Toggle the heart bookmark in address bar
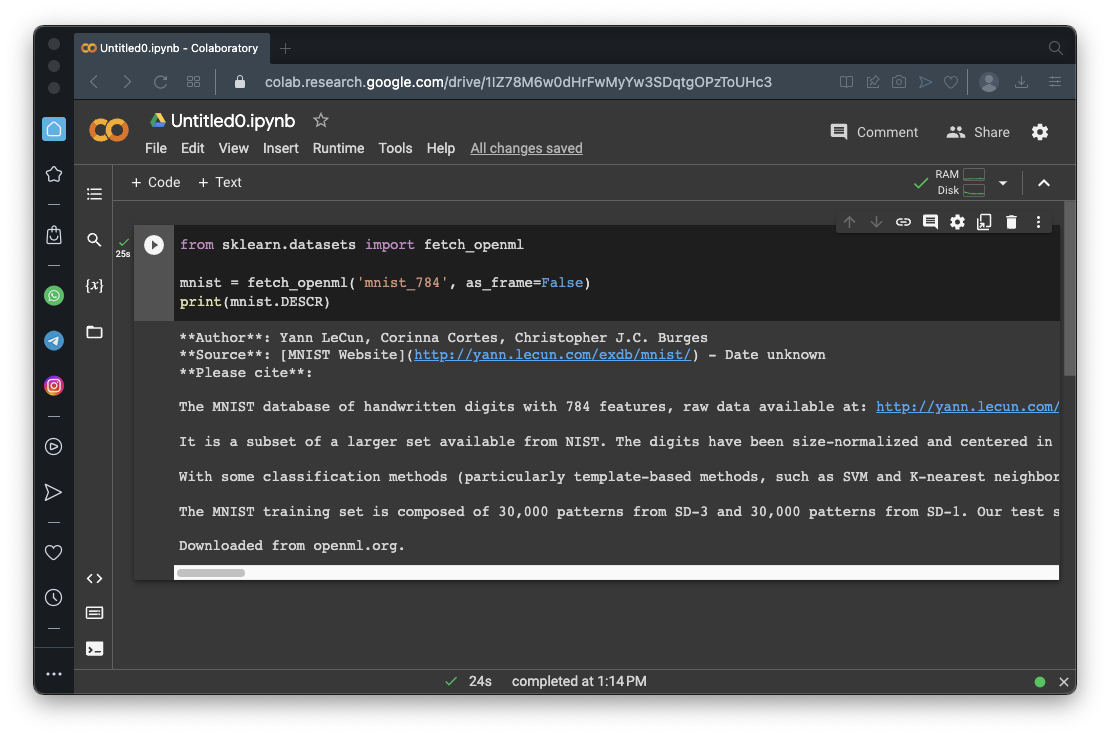Viewport: 1110px width, 736px height. pos(951,82)
